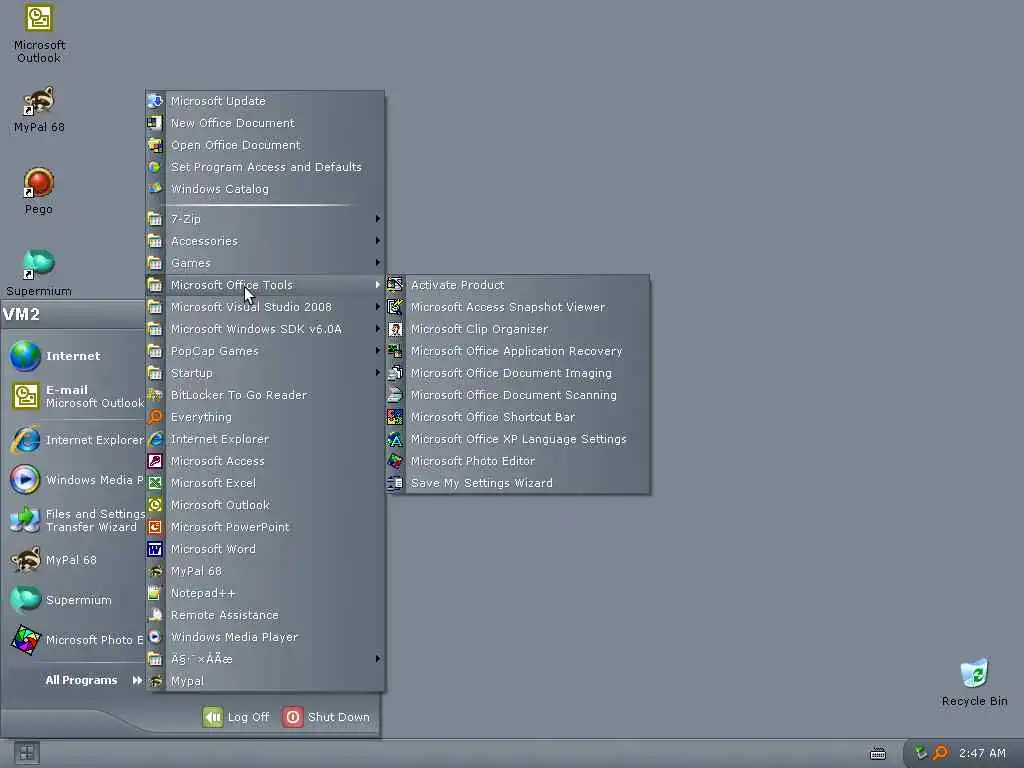The height and width of the screenshot is (768, 1024).
Task: Expand the Accessories submenu
Action: 265,241
